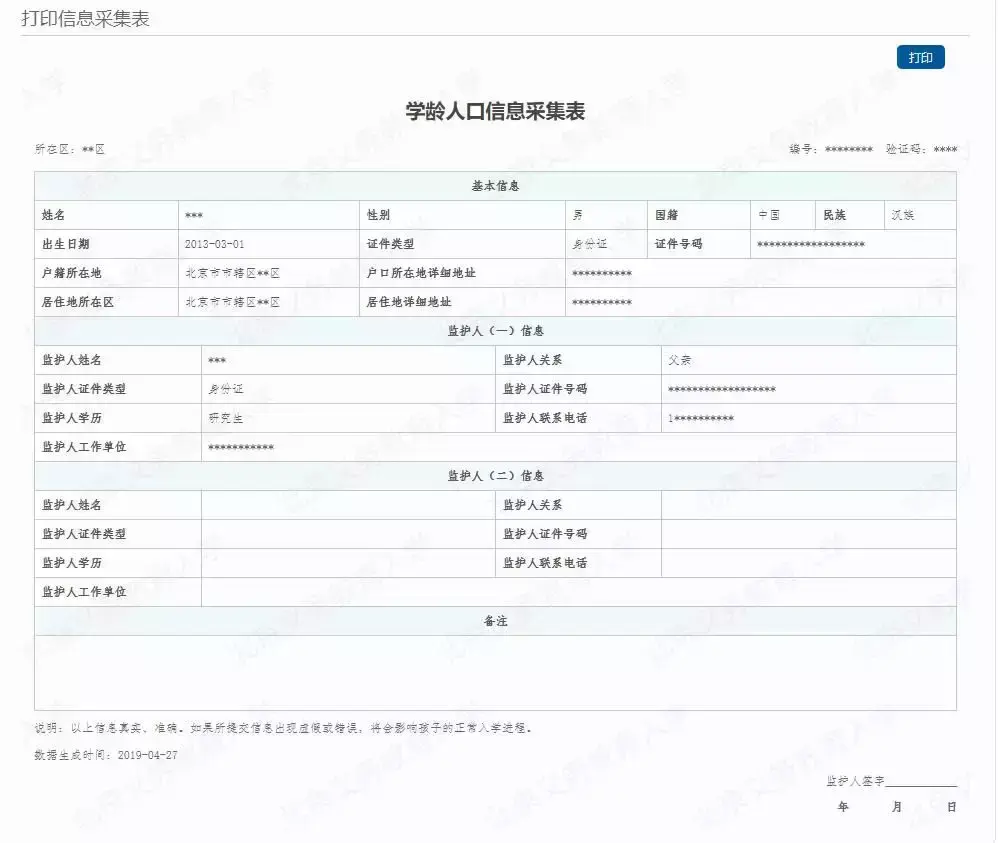Screen dimensions: 998x843
Task: Select the 所在区：**区 text
Action: (x=70, y=149)
